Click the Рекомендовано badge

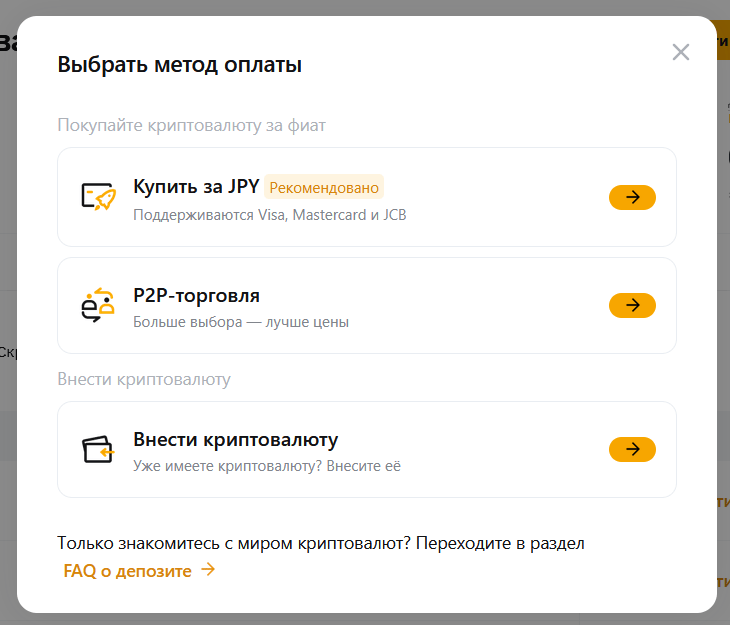click(324, 187)
